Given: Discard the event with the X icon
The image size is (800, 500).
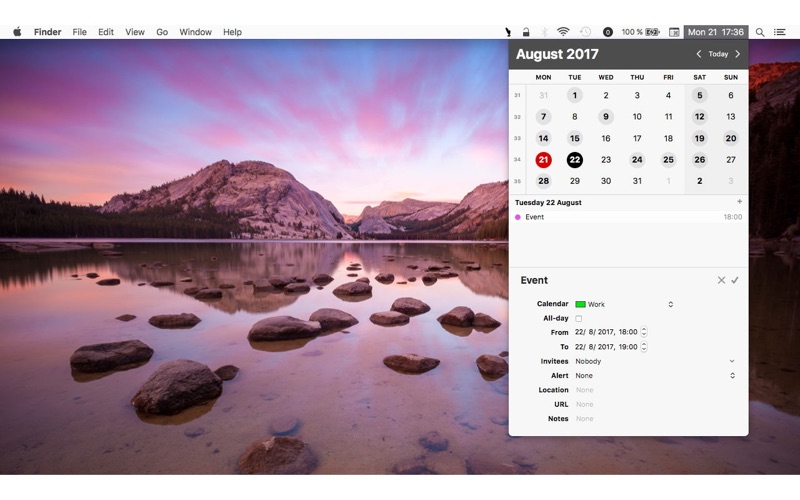Looking at the screenshot, I should click(721, 280).
